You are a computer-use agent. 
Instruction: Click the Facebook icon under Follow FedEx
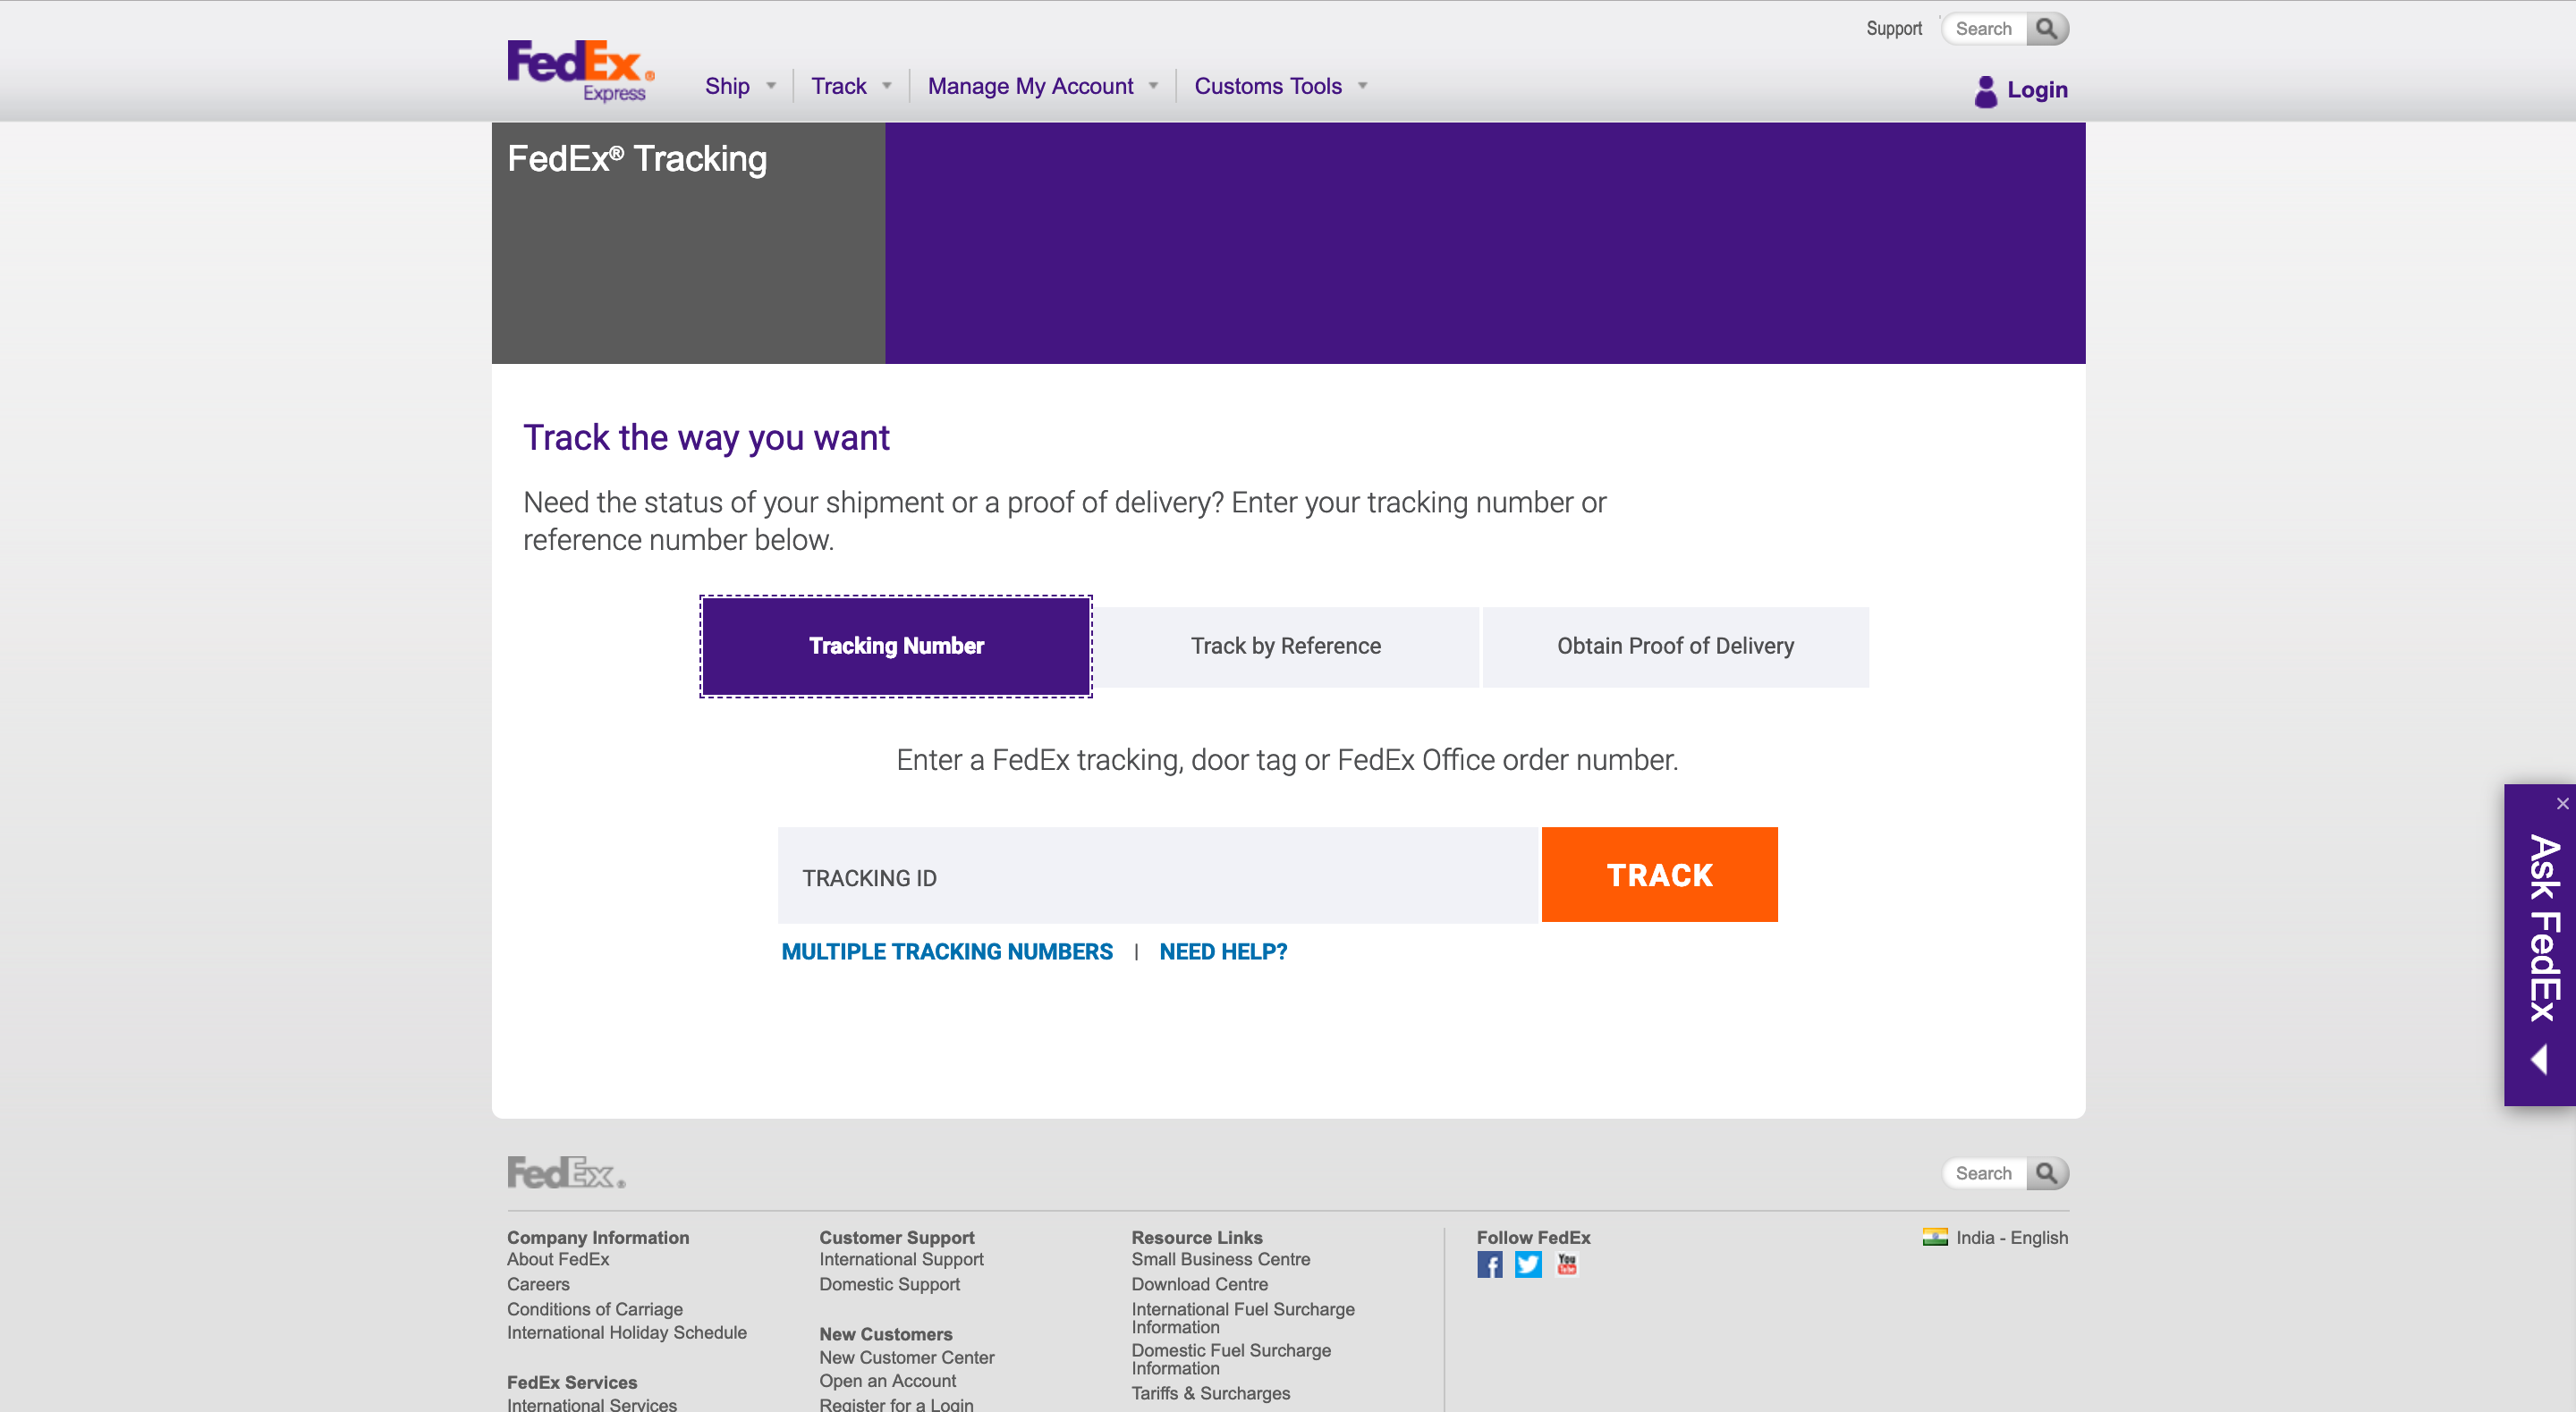pos(1491,1264)
